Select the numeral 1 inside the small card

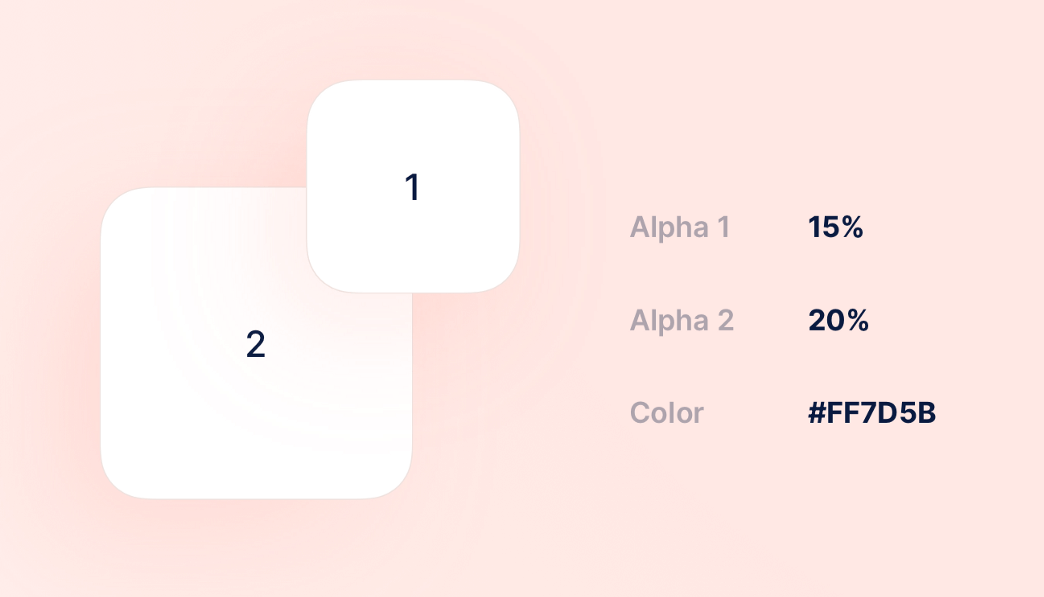click(x=412, y=188)
